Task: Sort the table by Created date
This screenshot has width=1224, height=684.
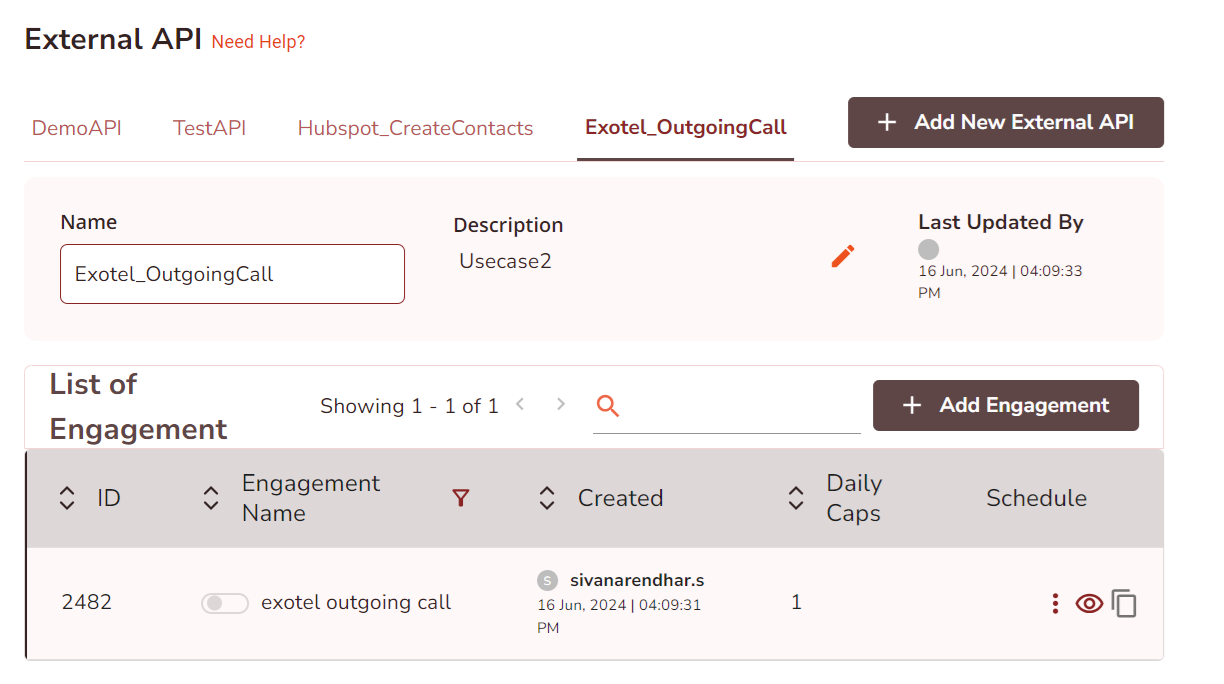Action: [547, 498]
